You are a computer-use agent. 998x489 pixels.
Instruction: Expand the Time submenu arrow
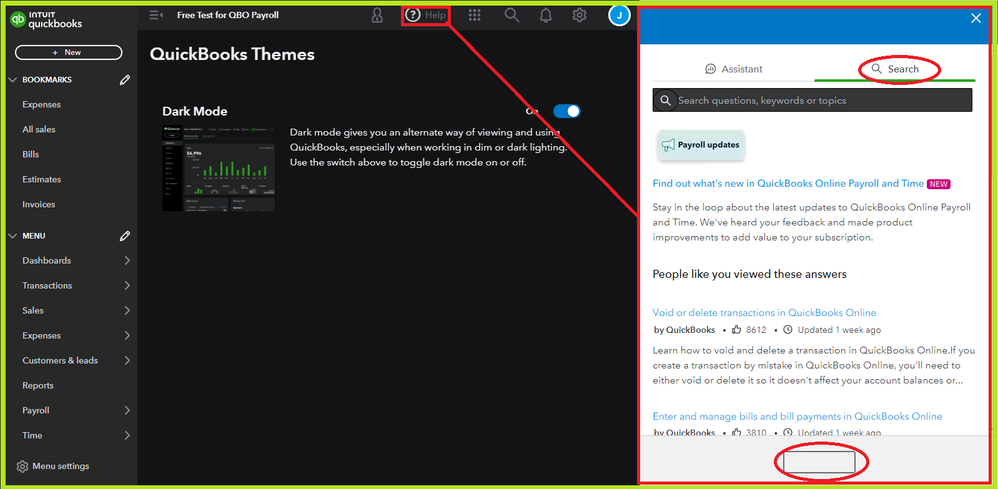click(127, 436)
